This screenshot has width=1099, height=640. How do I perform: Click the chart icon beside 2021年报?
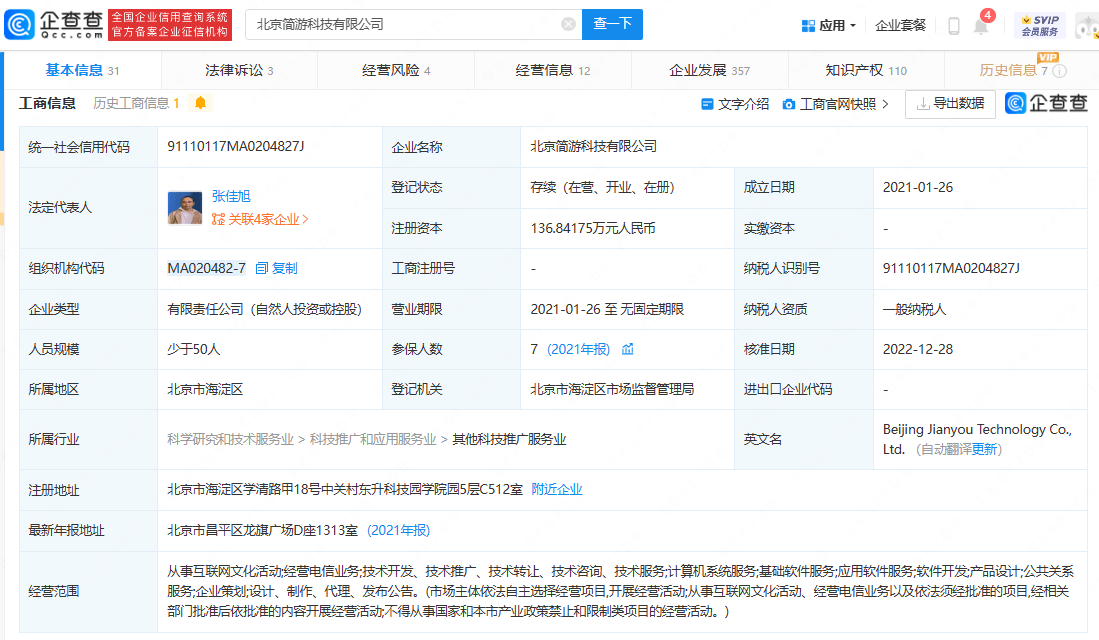627,349
